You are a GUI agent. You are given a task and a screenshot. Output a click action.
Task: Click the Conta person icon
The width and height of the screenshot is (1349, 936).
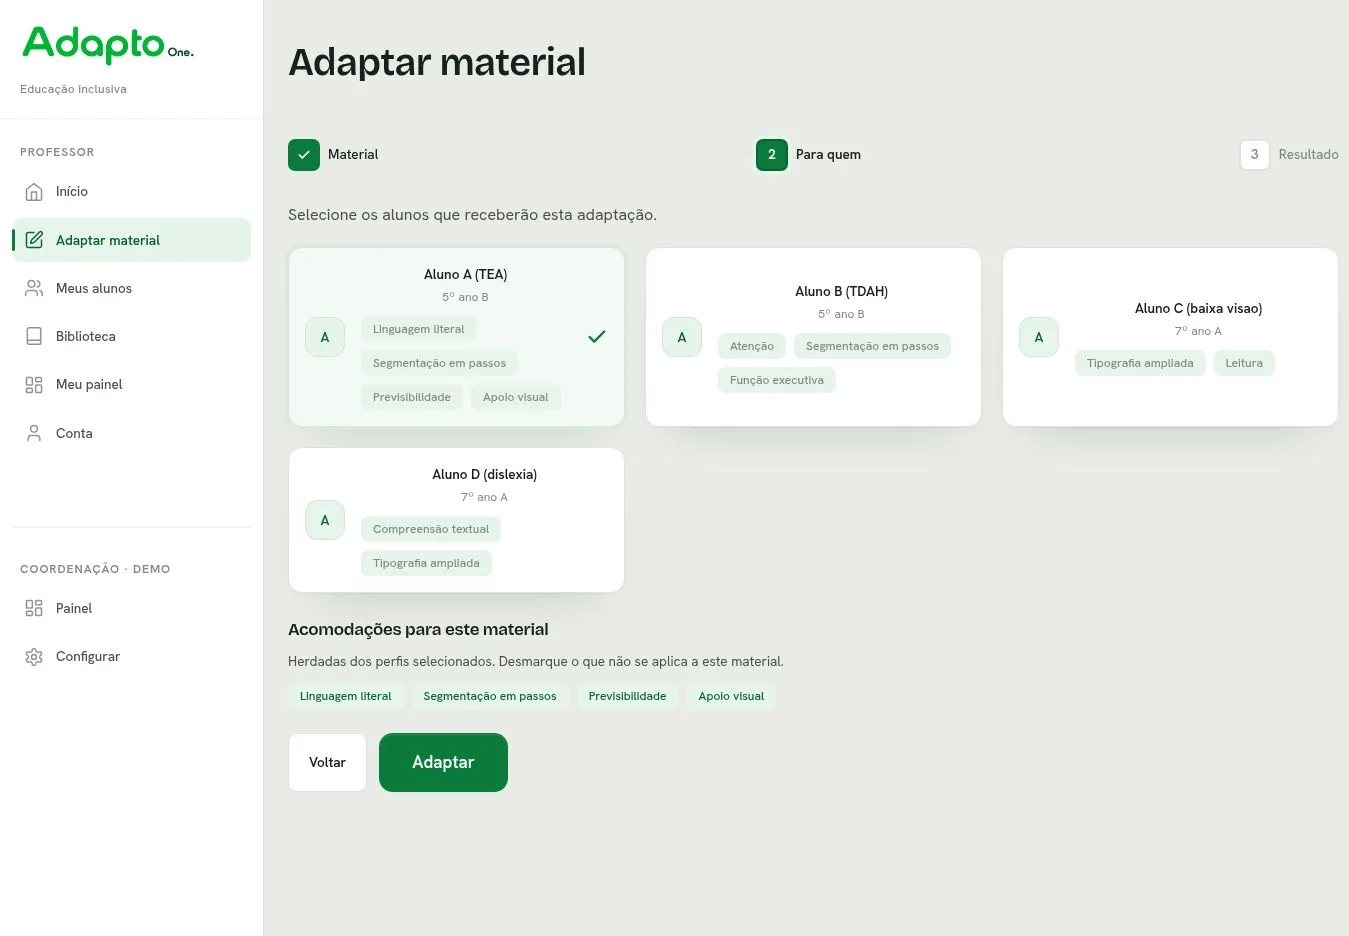point(34,433)
